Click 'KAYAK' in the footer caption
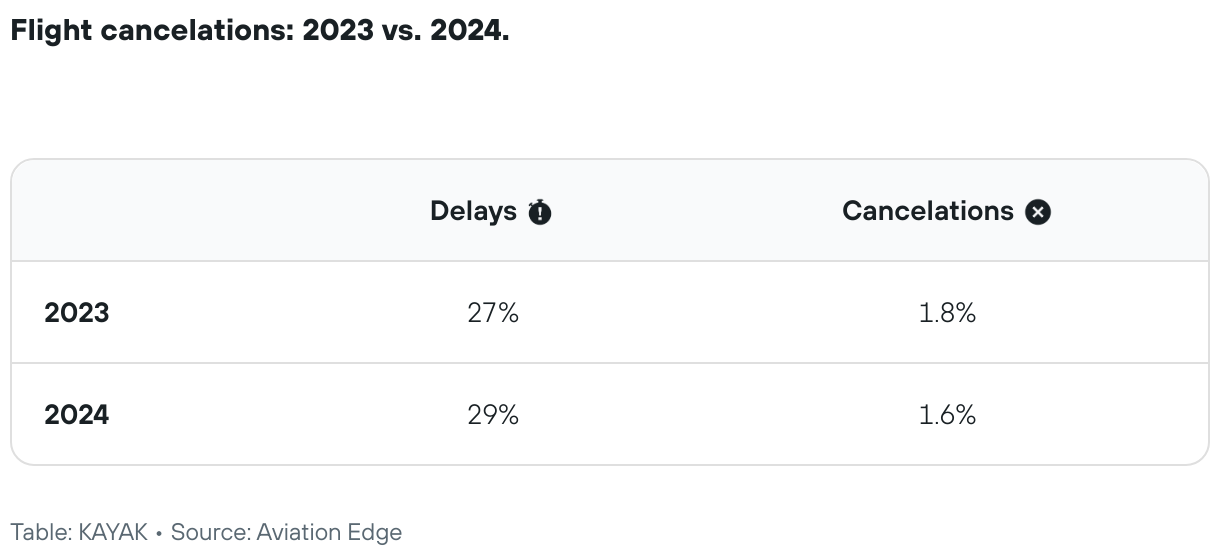 (x=114, y=532)
